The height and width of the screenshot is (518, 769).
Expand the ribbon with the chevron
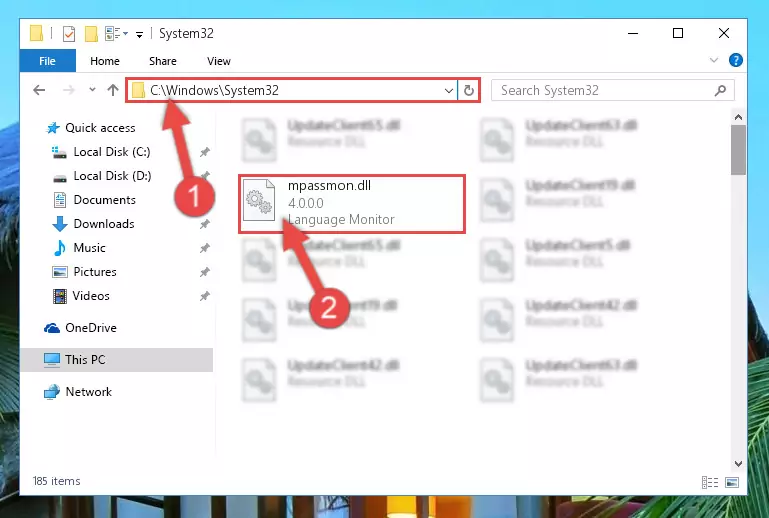point(714,60)
